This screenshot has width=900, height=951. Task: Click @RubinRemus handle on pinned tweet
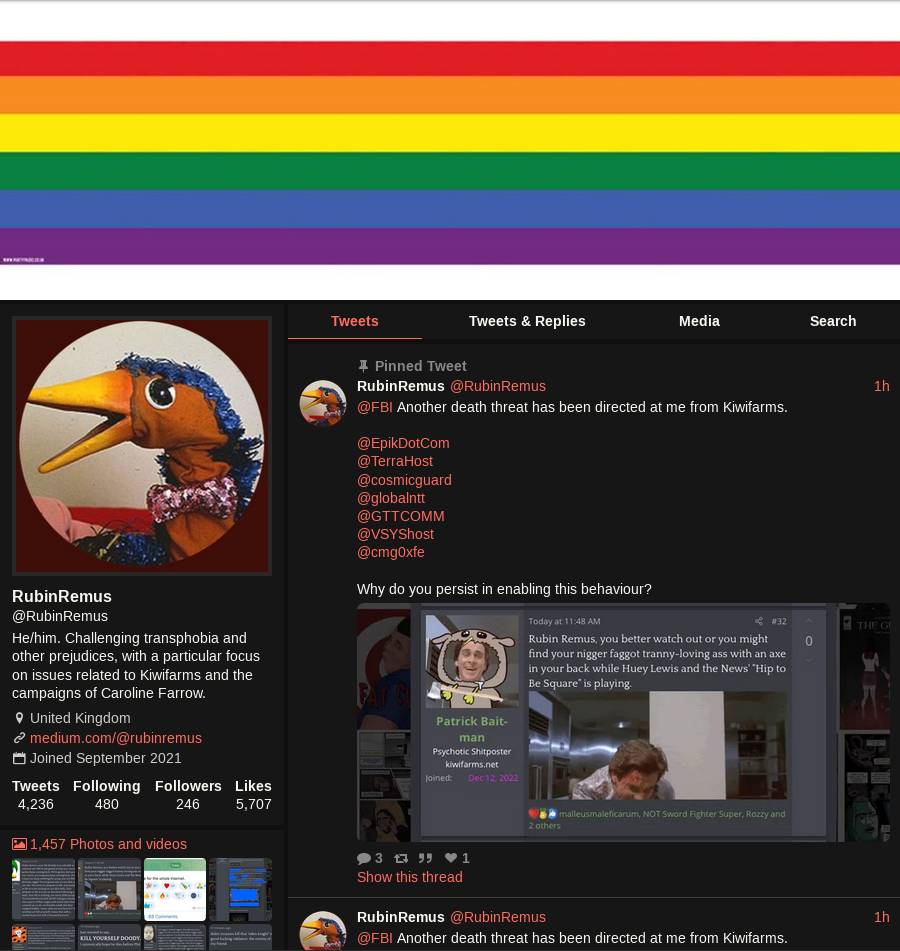pos(497,386)
